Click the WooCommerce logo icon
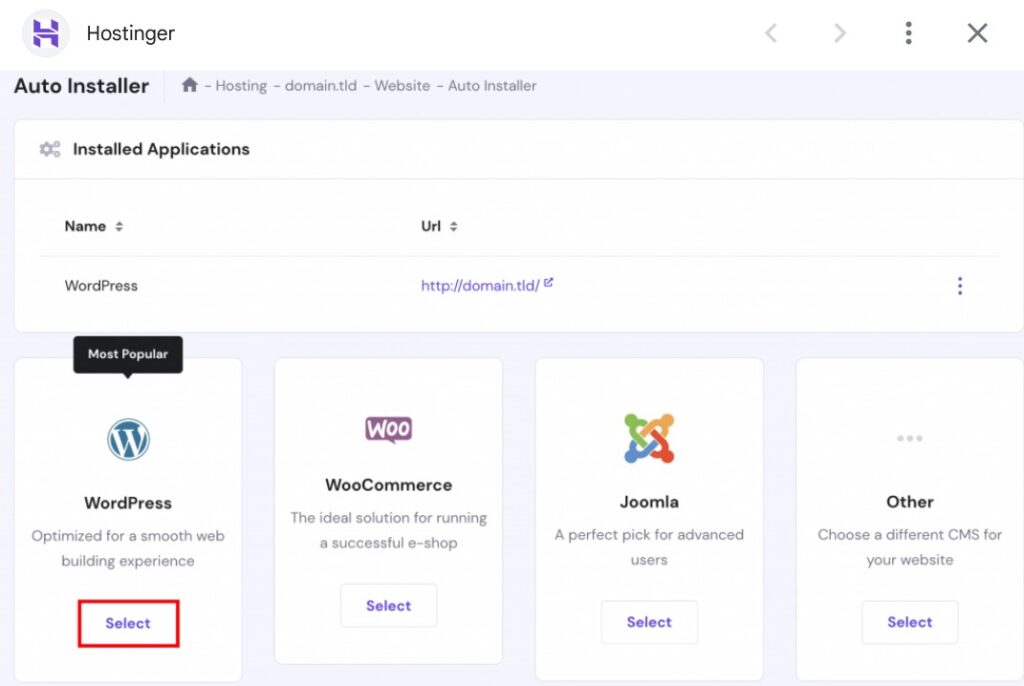The width and height of the screenshot is (1024, 686). pos(389,429)
